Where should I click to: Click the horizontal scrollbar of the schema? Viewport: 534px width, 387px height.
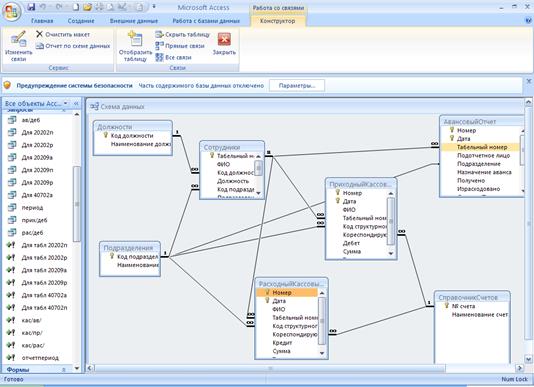pyautogui.click(x=270, y=368)
